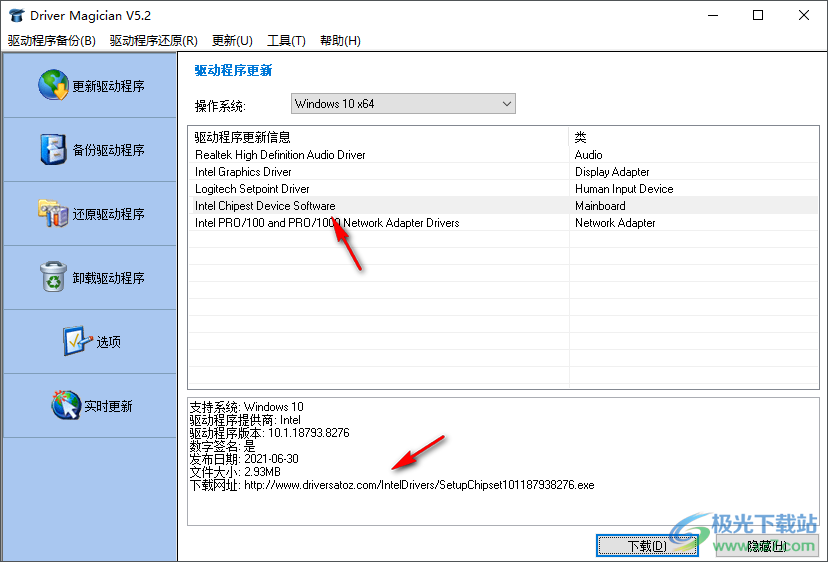Click the Live Update (实时更新) globe icon
This screenshot has width=828, height=562.
[x=65, y=405]
